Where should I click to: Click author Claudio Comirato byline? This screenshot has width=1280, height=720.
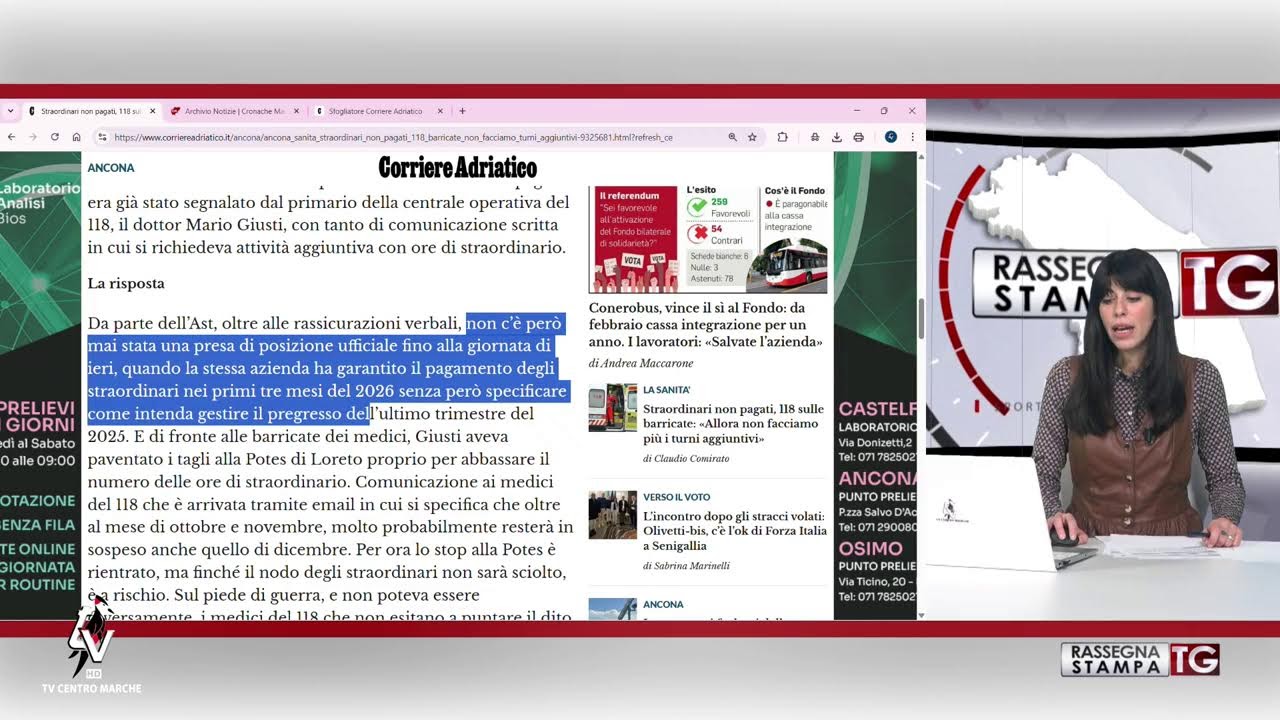(686, 458)
